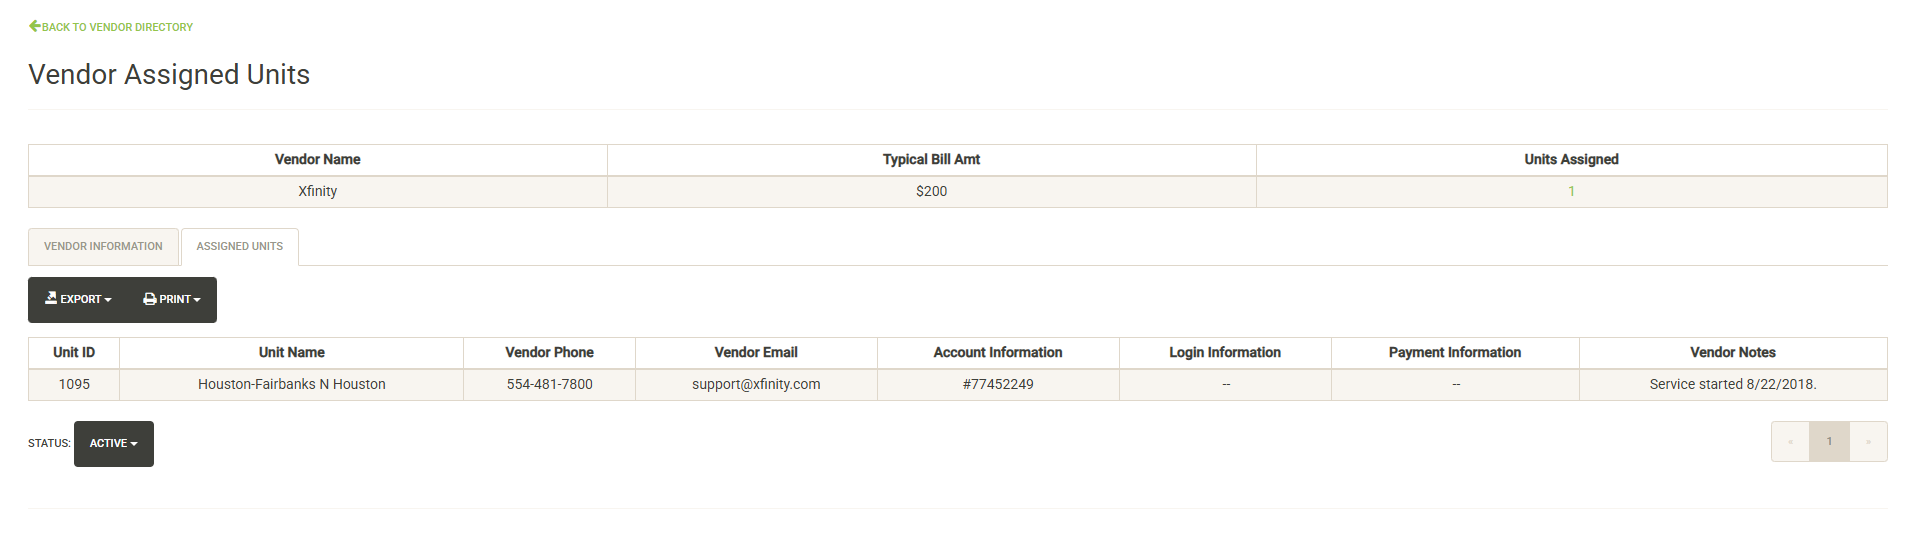
Task: Expand the Print dropdown menu
Action: pos(172,300)
